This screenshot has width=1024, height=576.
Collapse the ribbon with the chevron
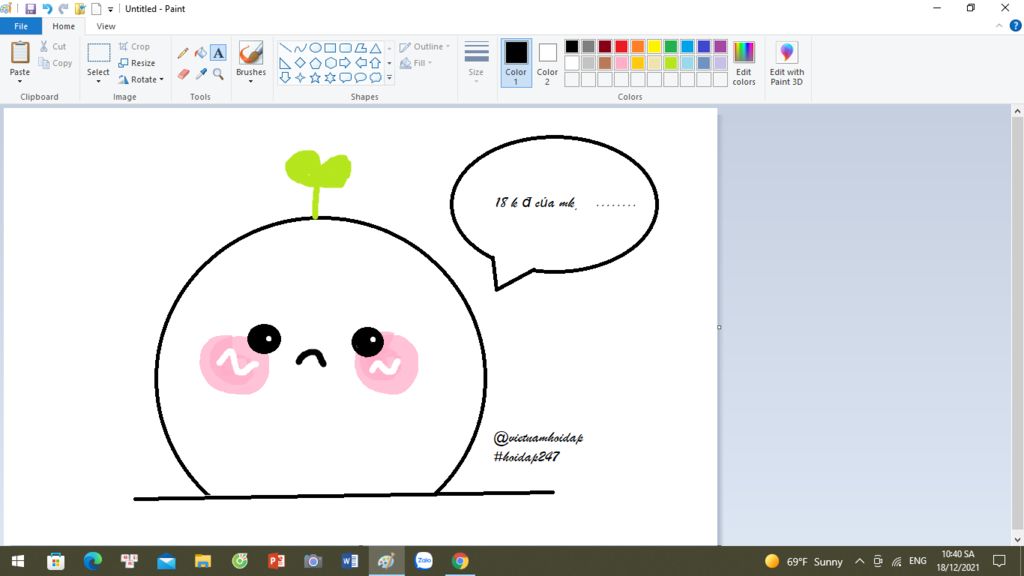pyautogui.click(x=999, y=26)
